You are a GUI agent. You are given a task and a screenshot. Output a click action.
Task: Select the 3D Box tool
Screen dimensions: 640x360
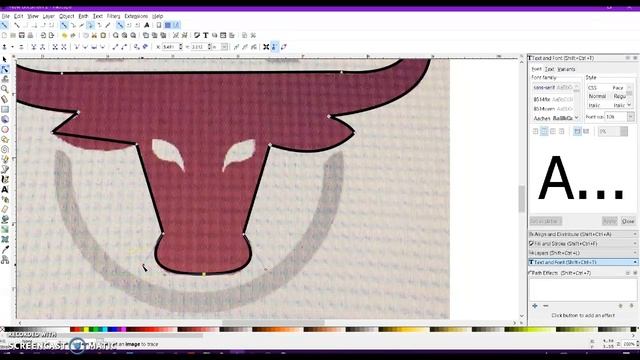point(5,119)
